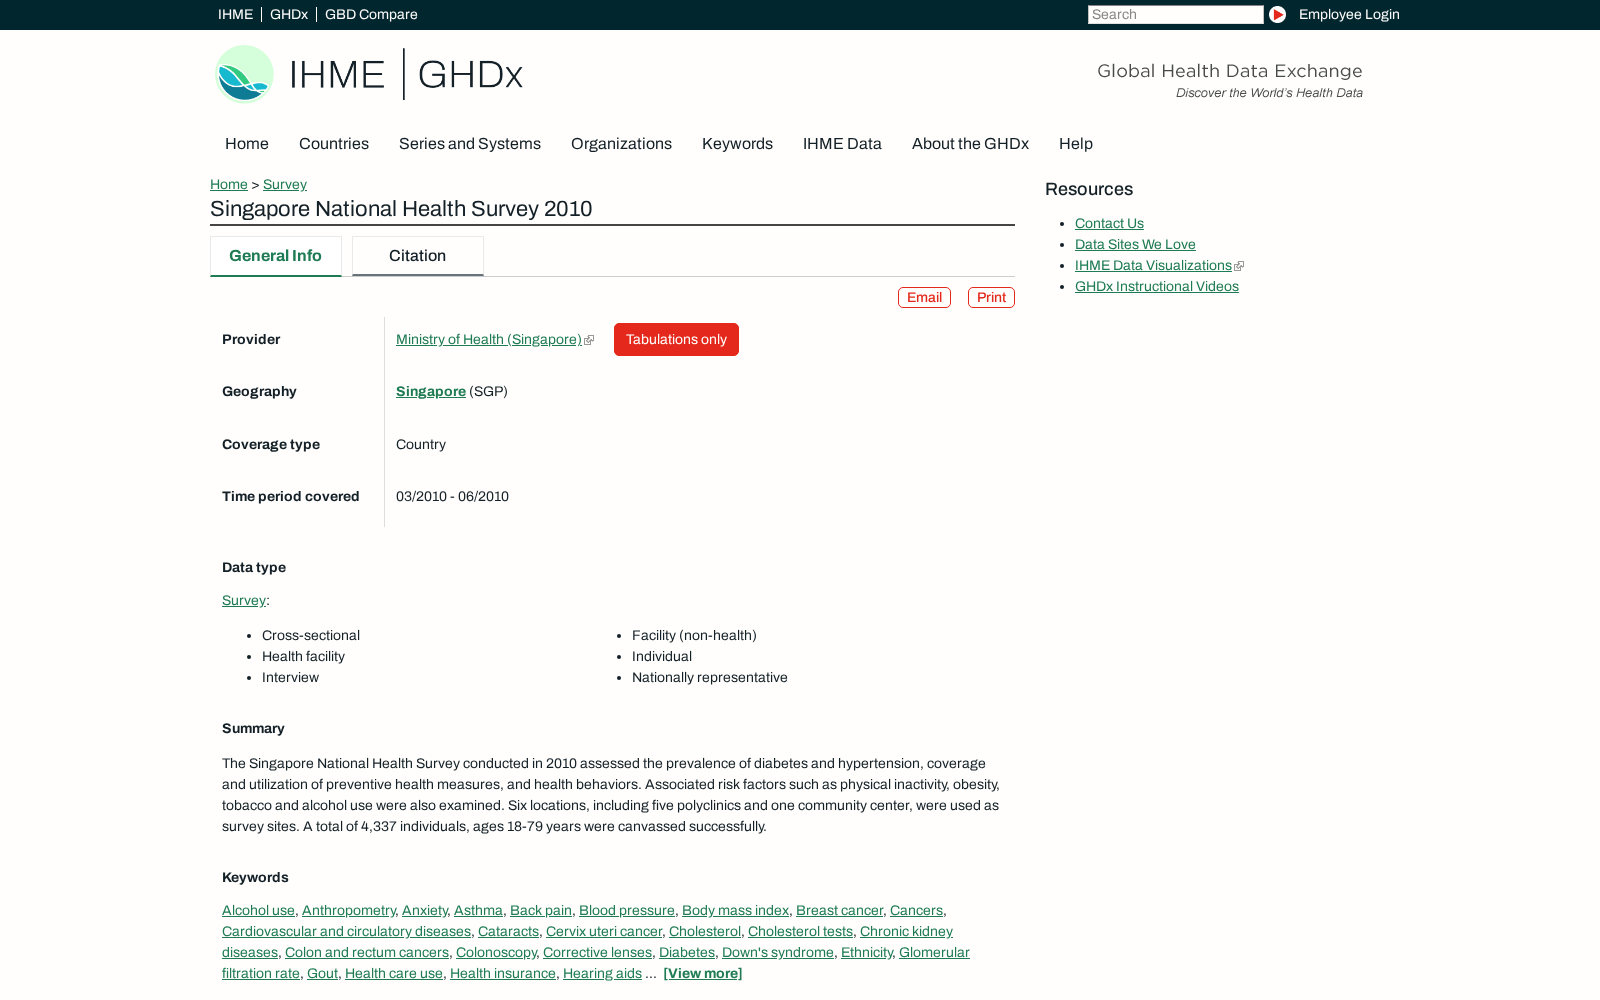Image resolution: width=1600 pixels, height=1000 pixels.
Task: Click 'Cross-sectional' list item
Action: (311, 635)
